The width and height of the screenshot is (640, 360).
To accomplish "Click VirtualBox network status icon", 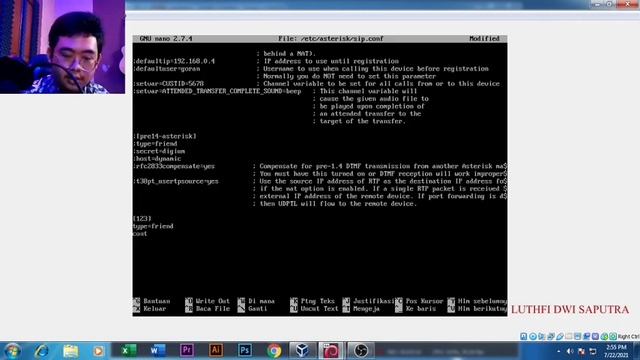I will (x=551, y=336).
